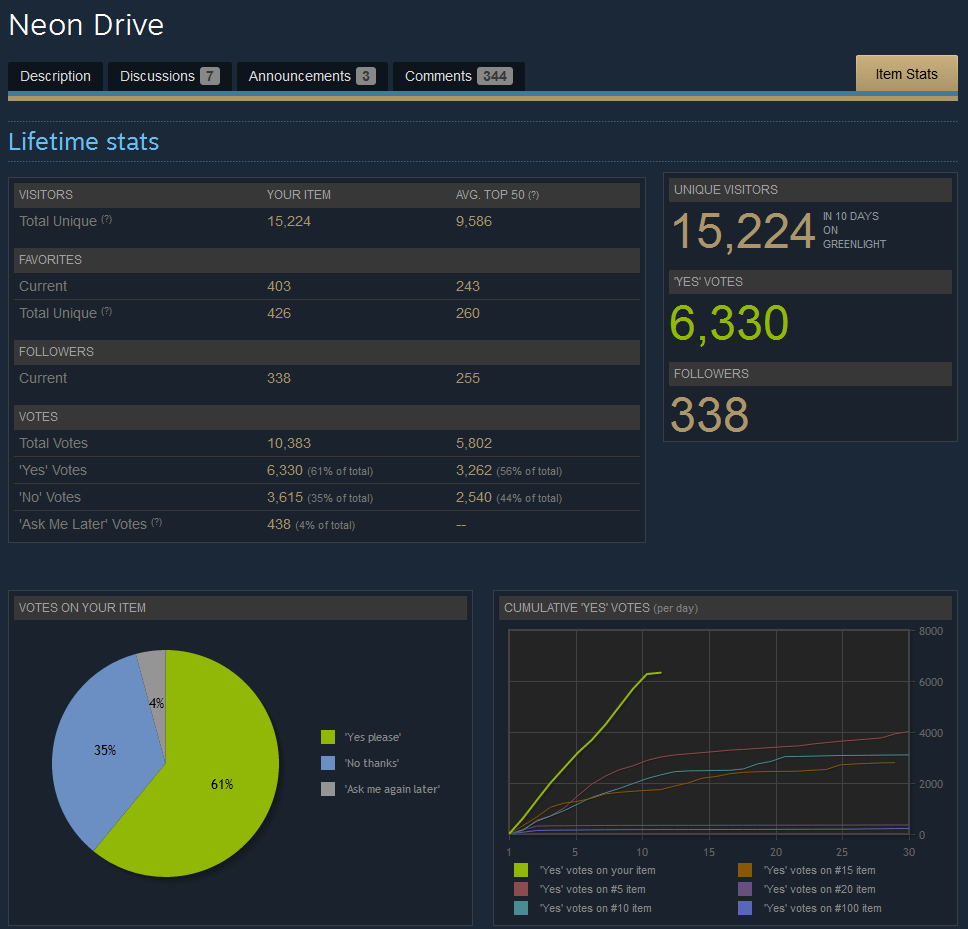This screenshot has width=968, height=929.
Task: Click the 10,383 Total Votes value
Action: click(x=289, y=443)
